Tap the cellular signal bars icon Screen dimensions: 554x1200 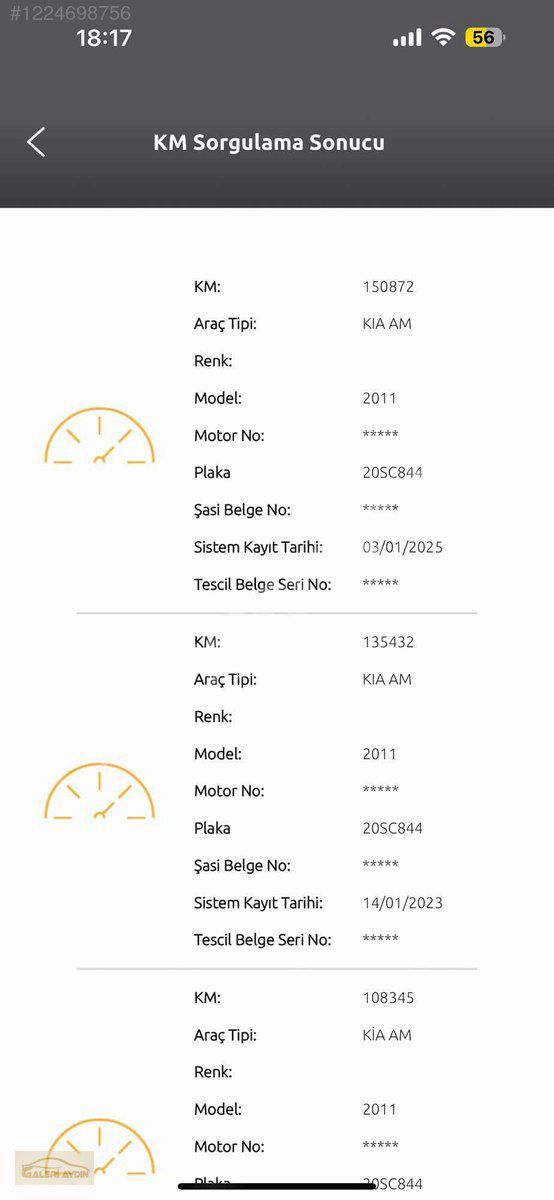[407, 38]
